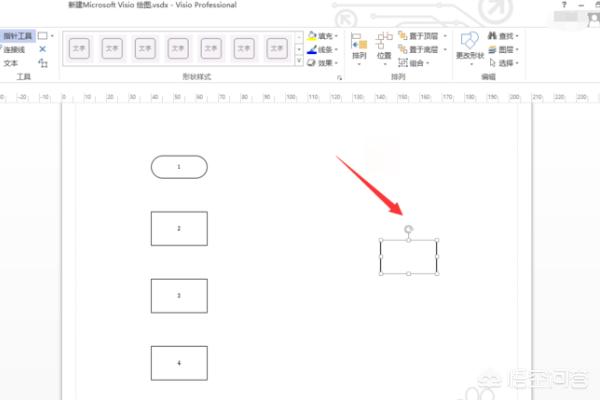The image size is (600, 400).
Task: Open the 选择 select menu
Action: 503,63
